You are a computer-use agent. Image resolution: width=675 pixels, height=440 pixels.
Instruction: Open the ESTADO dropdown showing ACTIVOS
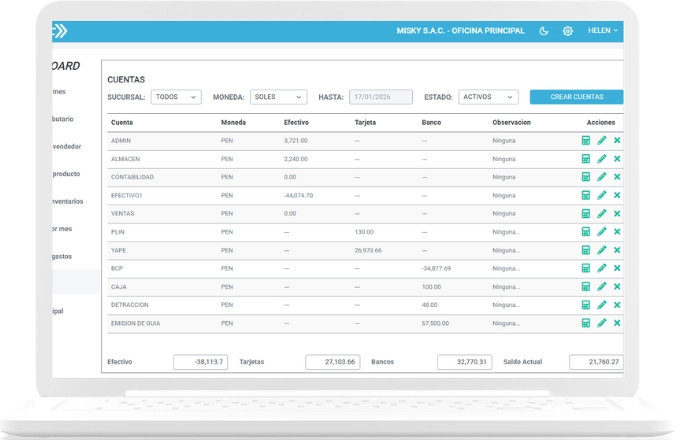[488, 97]
